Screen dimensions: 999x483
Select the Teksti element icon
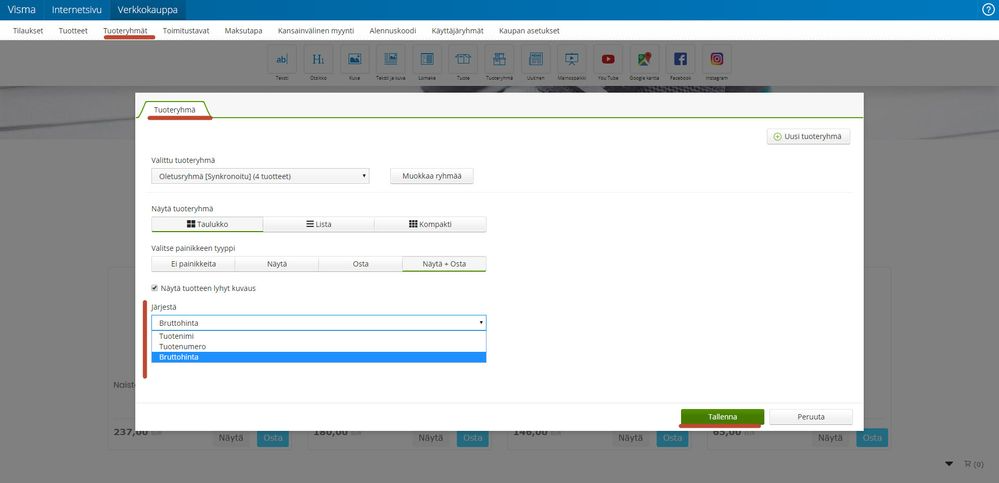click(282, 59)
